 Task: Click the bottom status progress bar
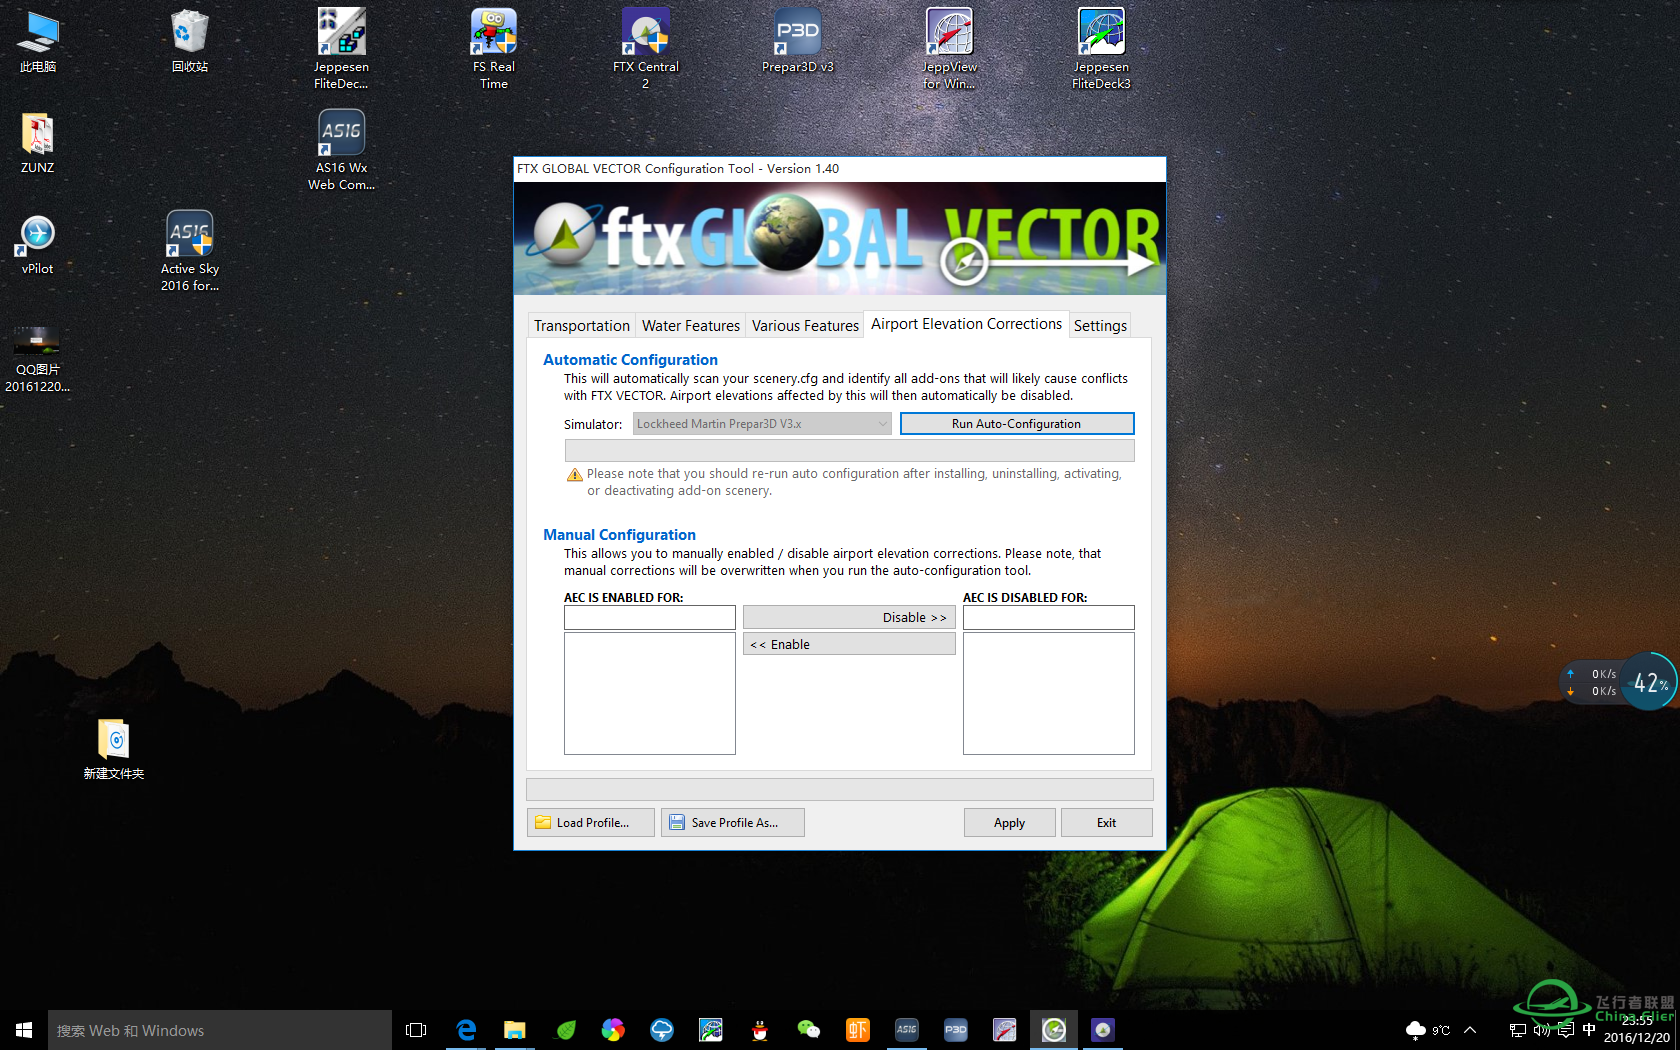pos(840,789)
